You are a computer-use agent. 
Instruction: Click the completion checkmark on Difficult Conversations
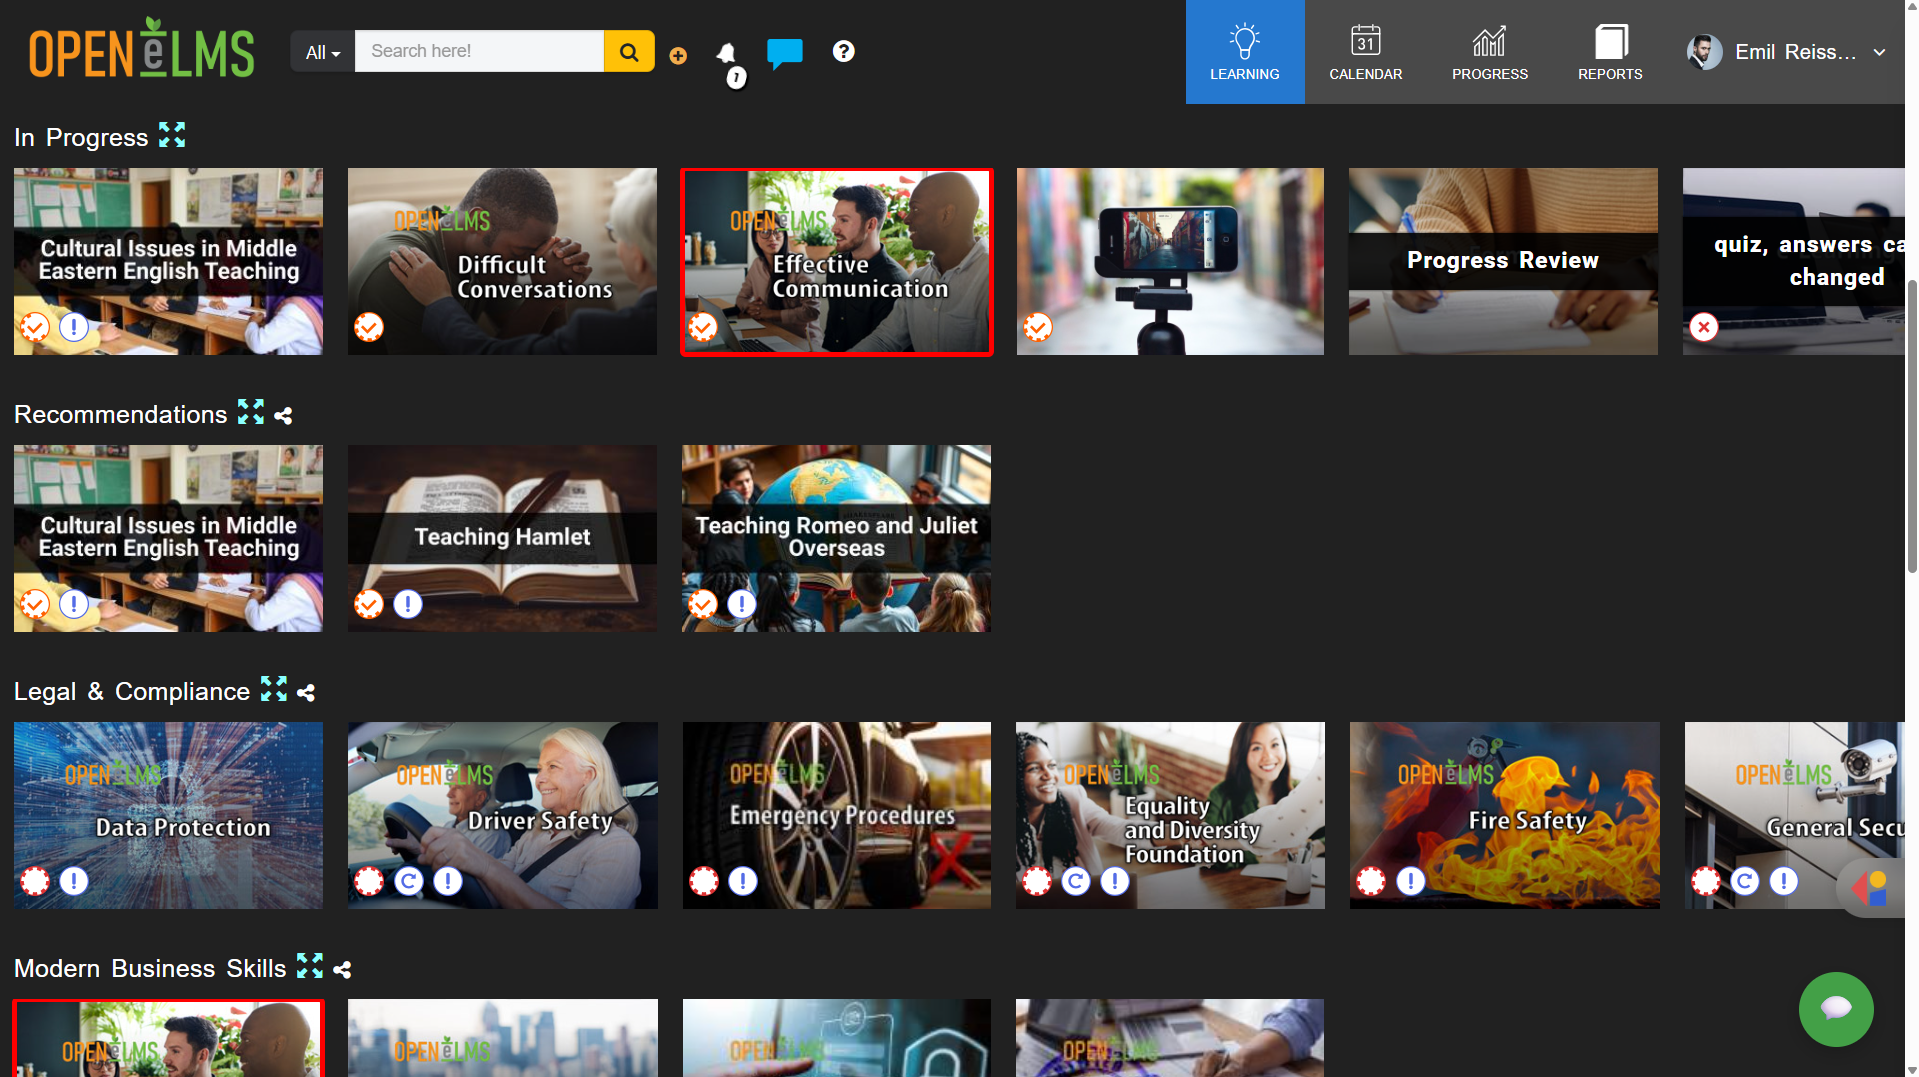click(x=369, y=327)
